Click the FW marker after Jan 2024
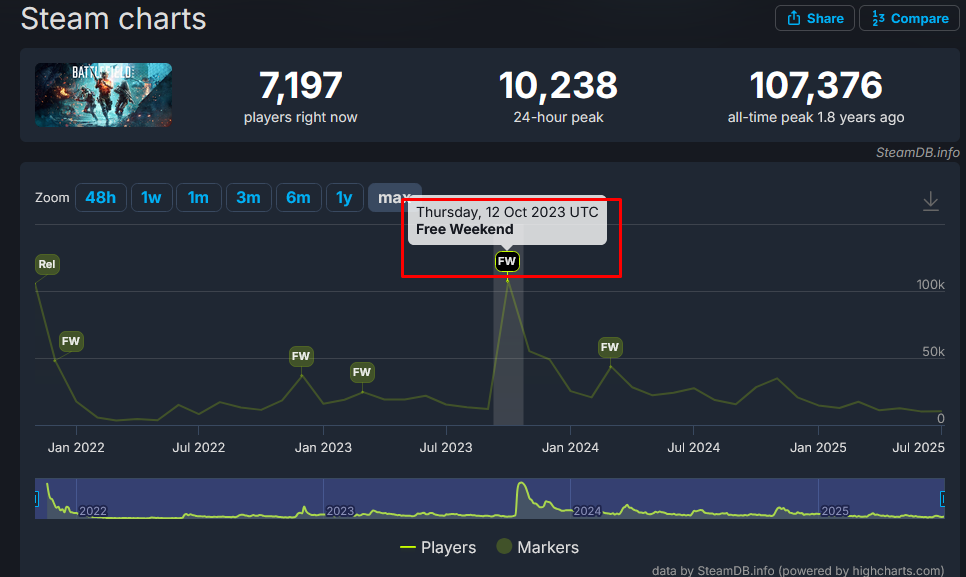966x577 pixels. click(x=610, y=347)
